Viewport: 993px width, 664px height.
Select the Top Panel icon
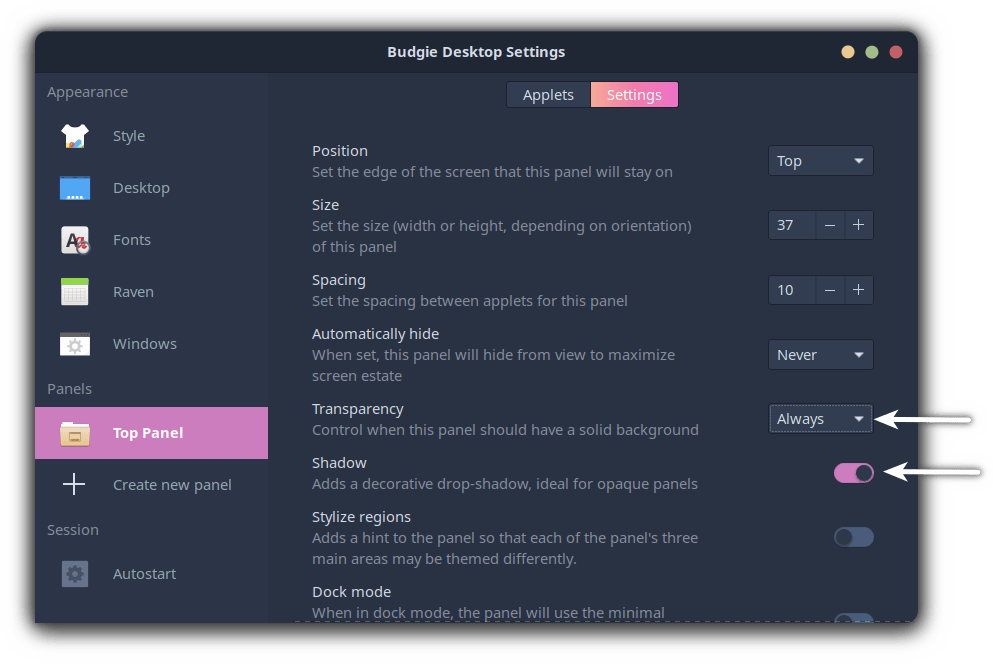click(x=75, y=433)
